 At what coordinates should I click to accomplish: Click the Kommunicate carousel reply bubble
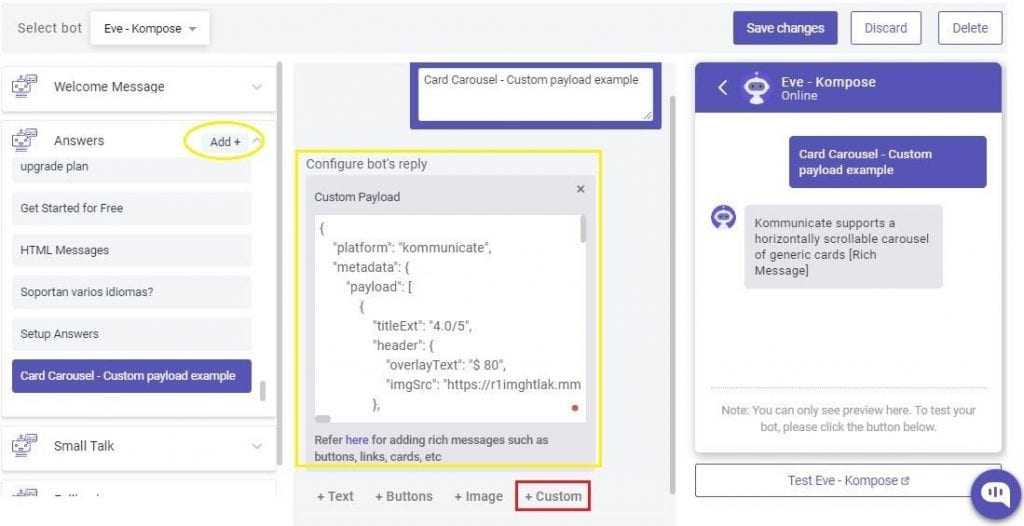click(843, 246)
